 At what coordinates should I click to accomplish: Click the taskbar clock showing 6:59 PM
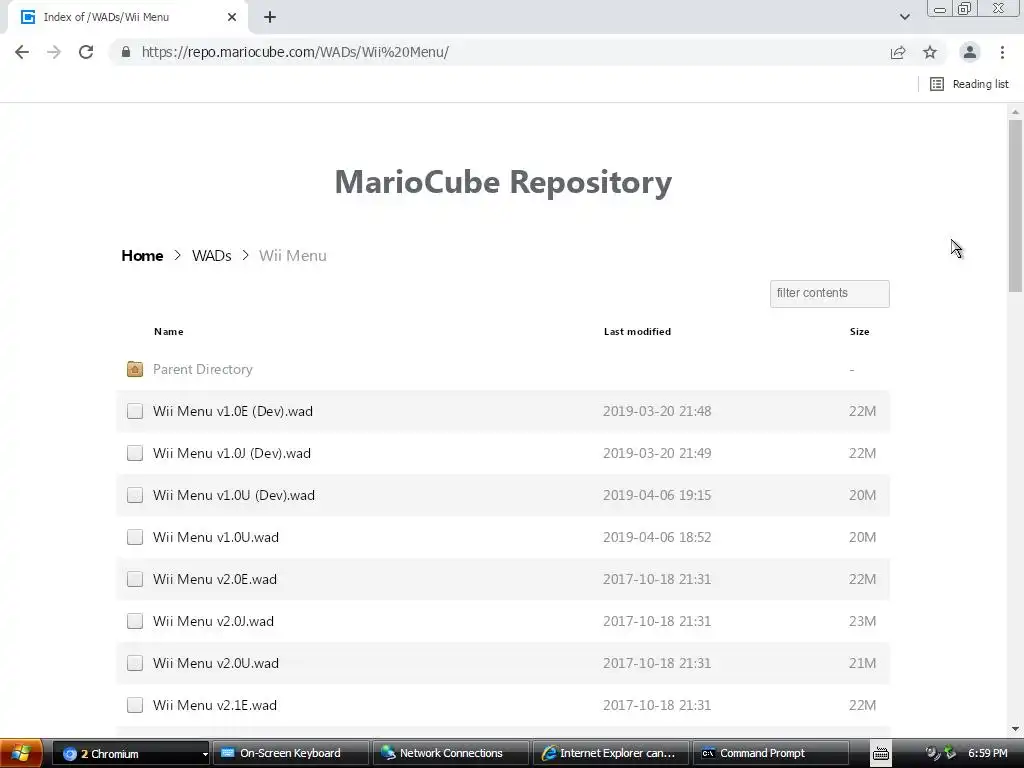pyautogui.click(x=987, y=754)
